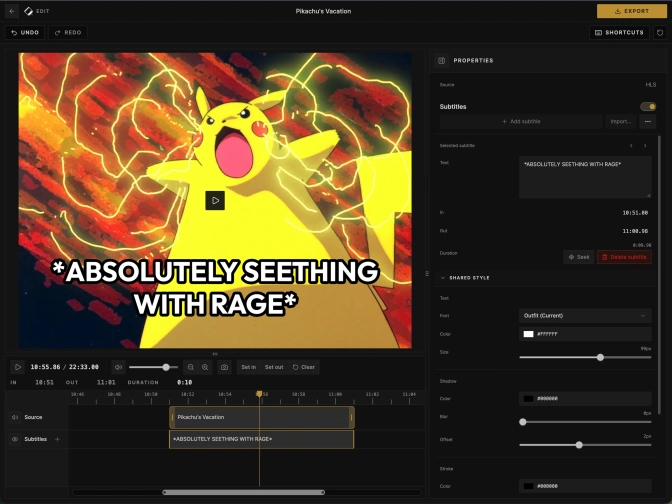Viewport: 672px width, 504px height.
Task: Mute audio with the speaker icon
Action: (118, 367)
